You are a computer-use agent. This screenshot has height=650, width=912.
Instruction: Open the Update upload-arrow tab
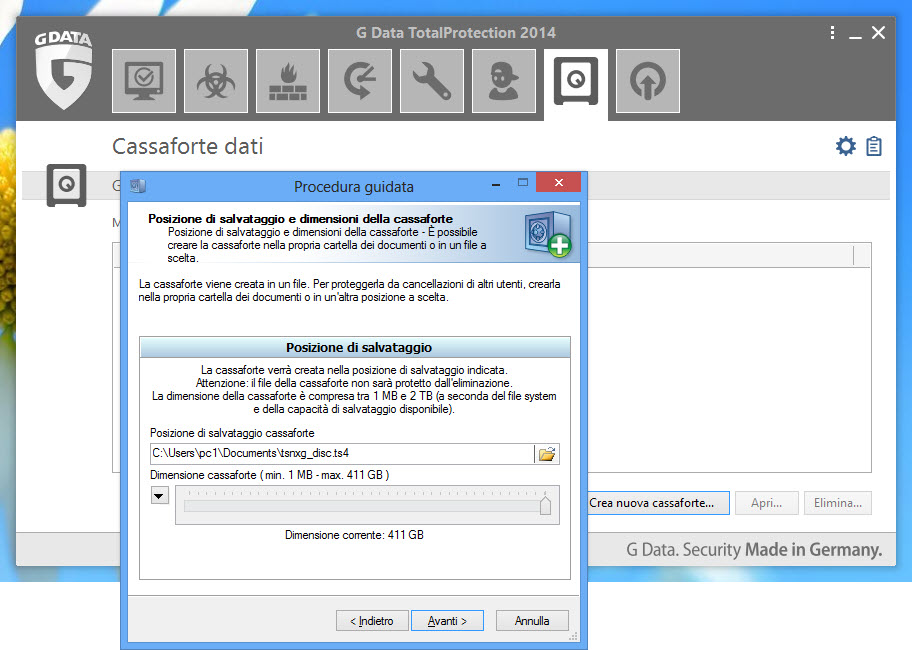click(x=648, y=81)
